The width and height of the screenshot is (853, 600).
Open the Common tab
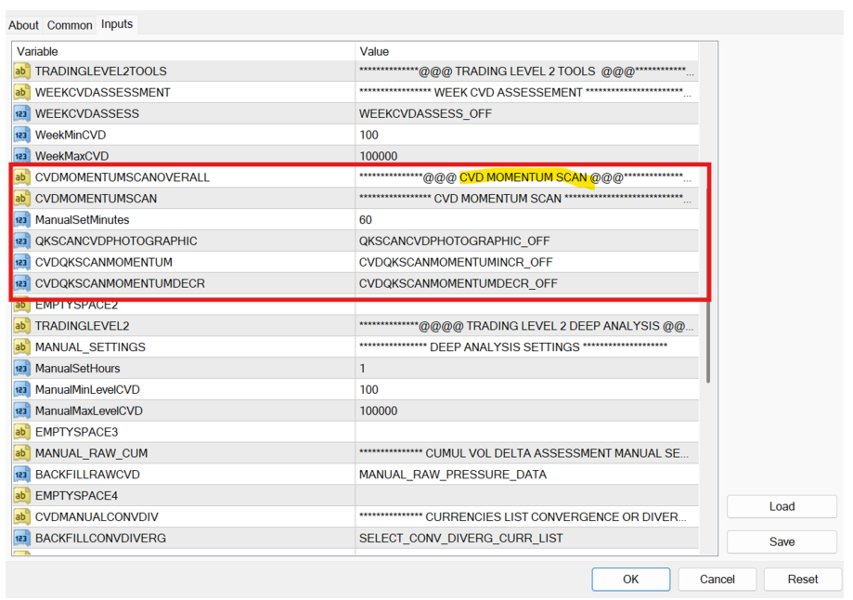[70, 26]
